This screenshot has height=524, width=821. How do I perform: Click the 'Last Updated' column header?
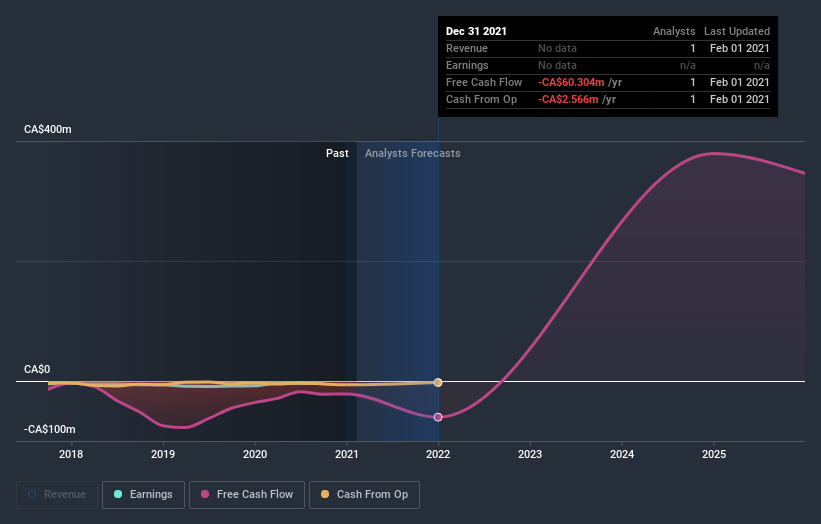(737, 31)
